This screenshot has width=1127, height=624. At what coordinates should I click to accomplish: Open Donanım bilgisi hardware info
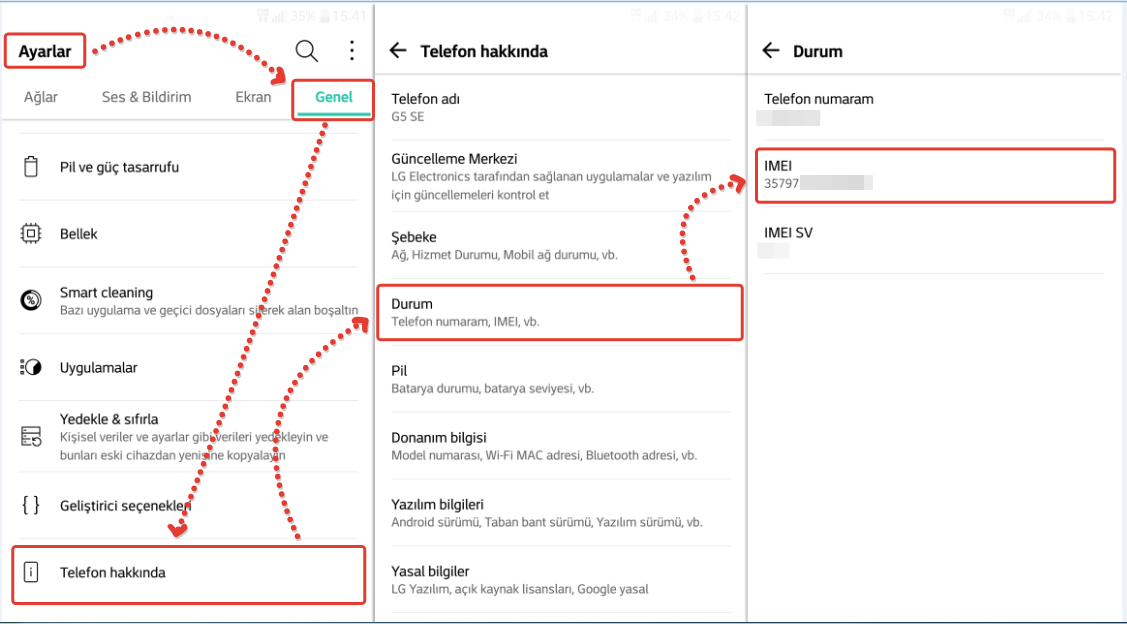pyautogui.click(x=560, y=446)
